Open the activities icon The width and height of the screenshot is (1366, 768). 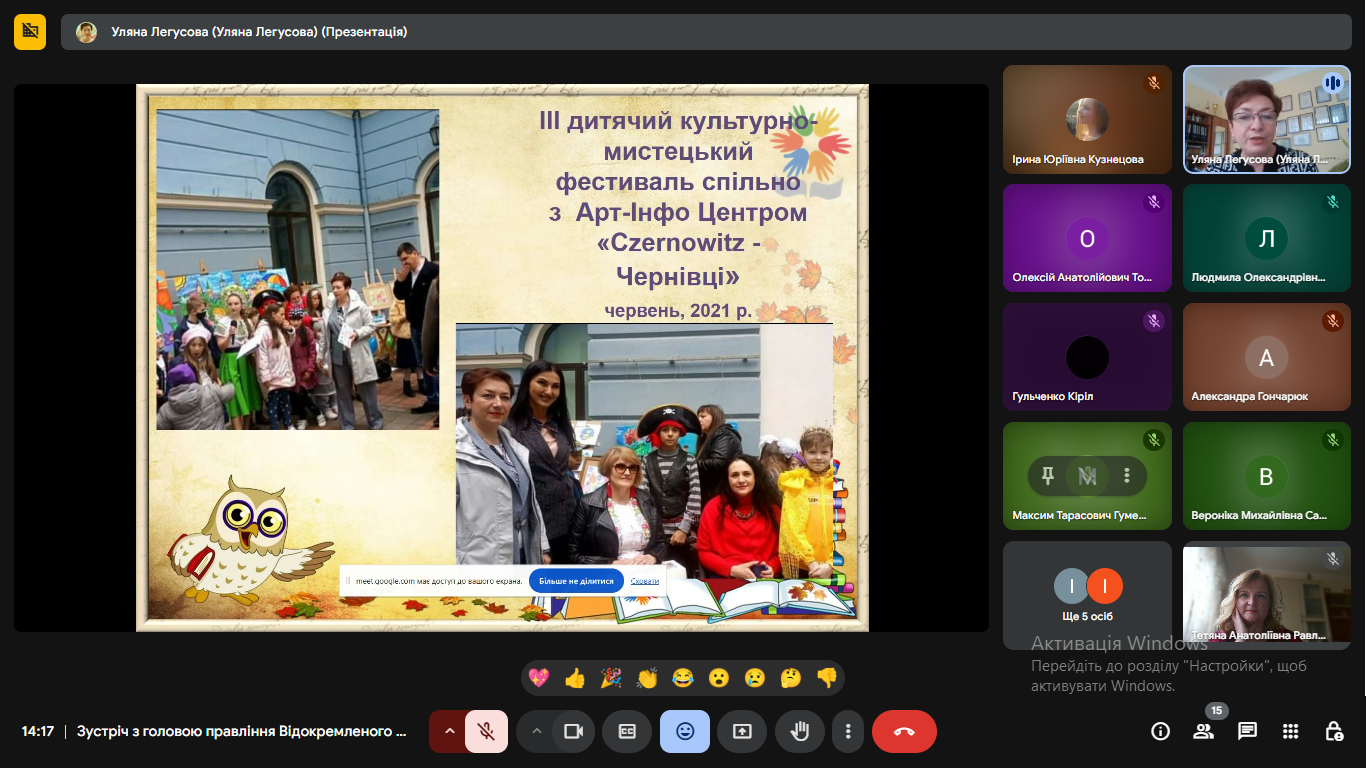point(1291,731)
